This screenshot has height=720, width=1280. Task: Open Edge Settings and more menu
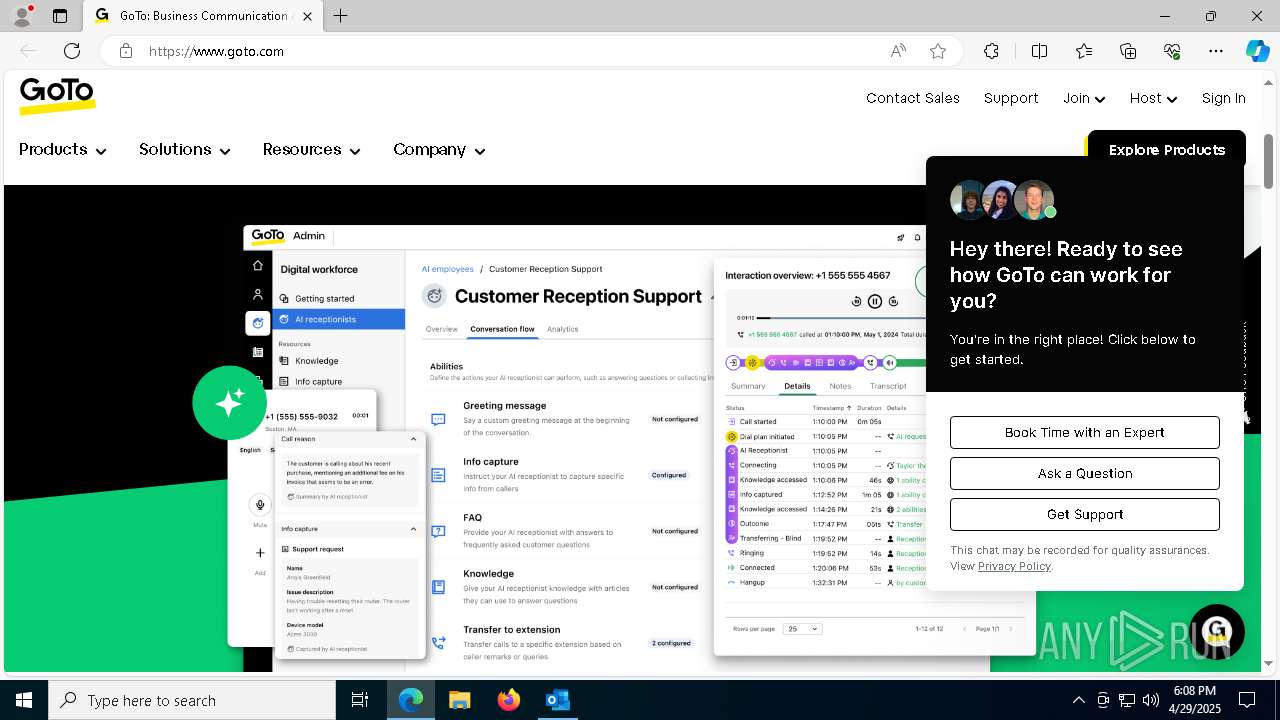[1216, 51]
